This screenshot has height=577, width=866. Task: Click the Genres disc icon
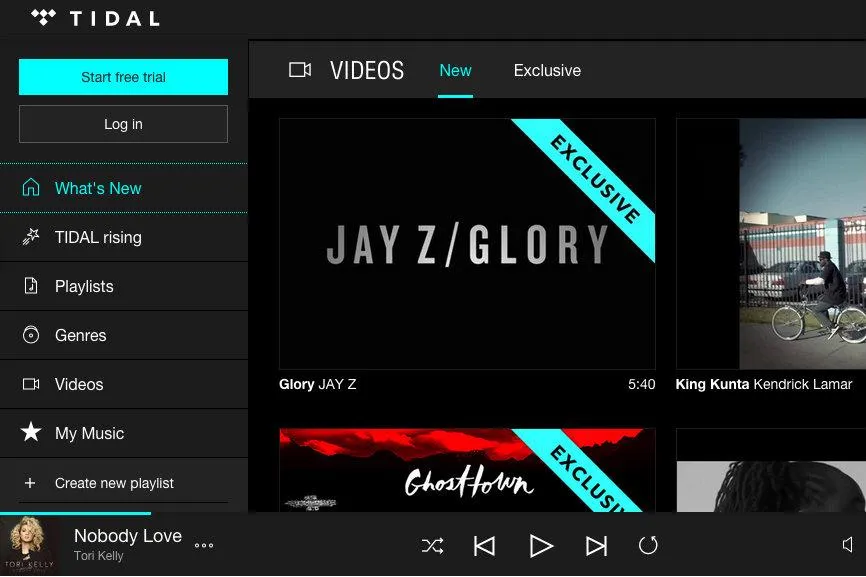point(31,335)
